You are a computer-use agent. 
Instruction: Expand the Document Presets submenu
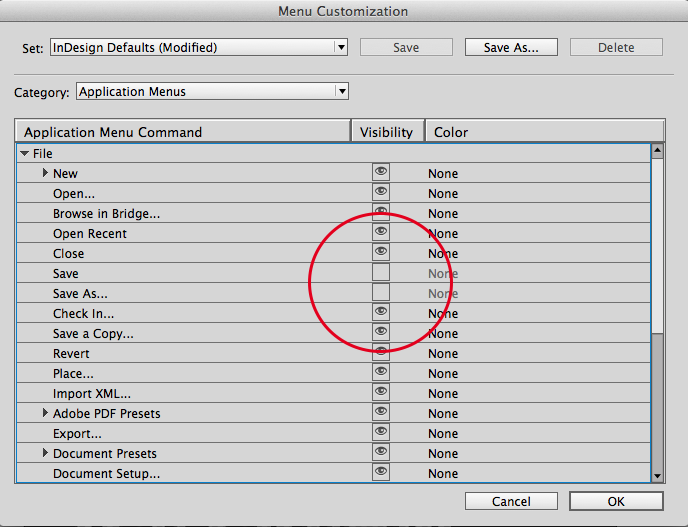coord(45,454)
